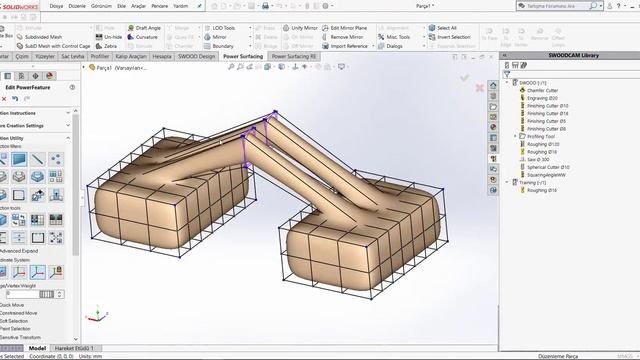Toggle the edge selection filter
The image size is (640, 360).
tap(38, 159)
